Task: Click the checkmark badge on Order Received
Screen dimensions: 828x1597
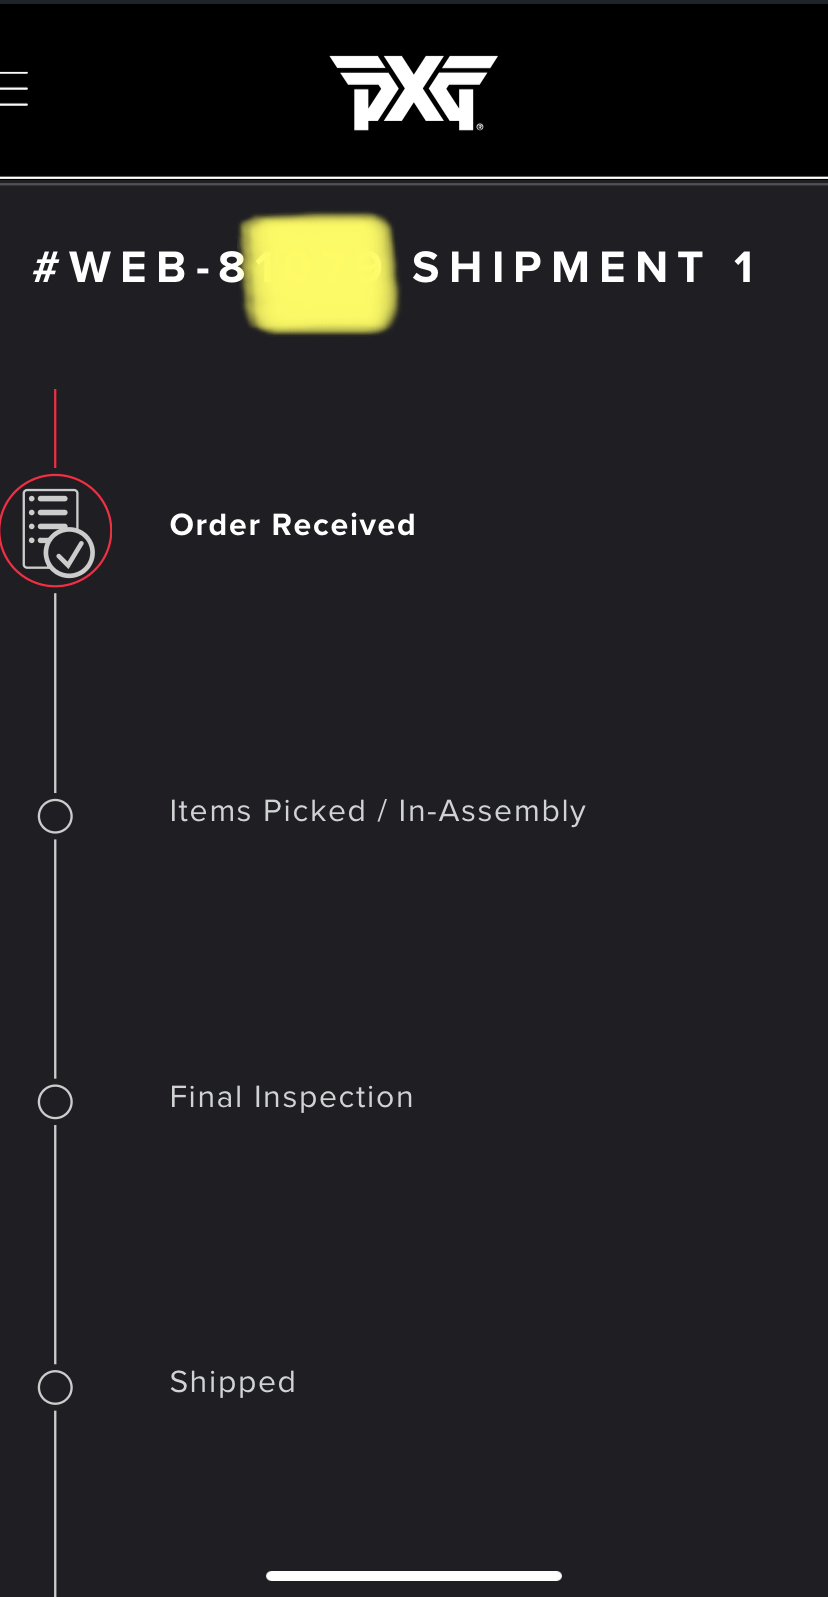Action: coord(71,552)
